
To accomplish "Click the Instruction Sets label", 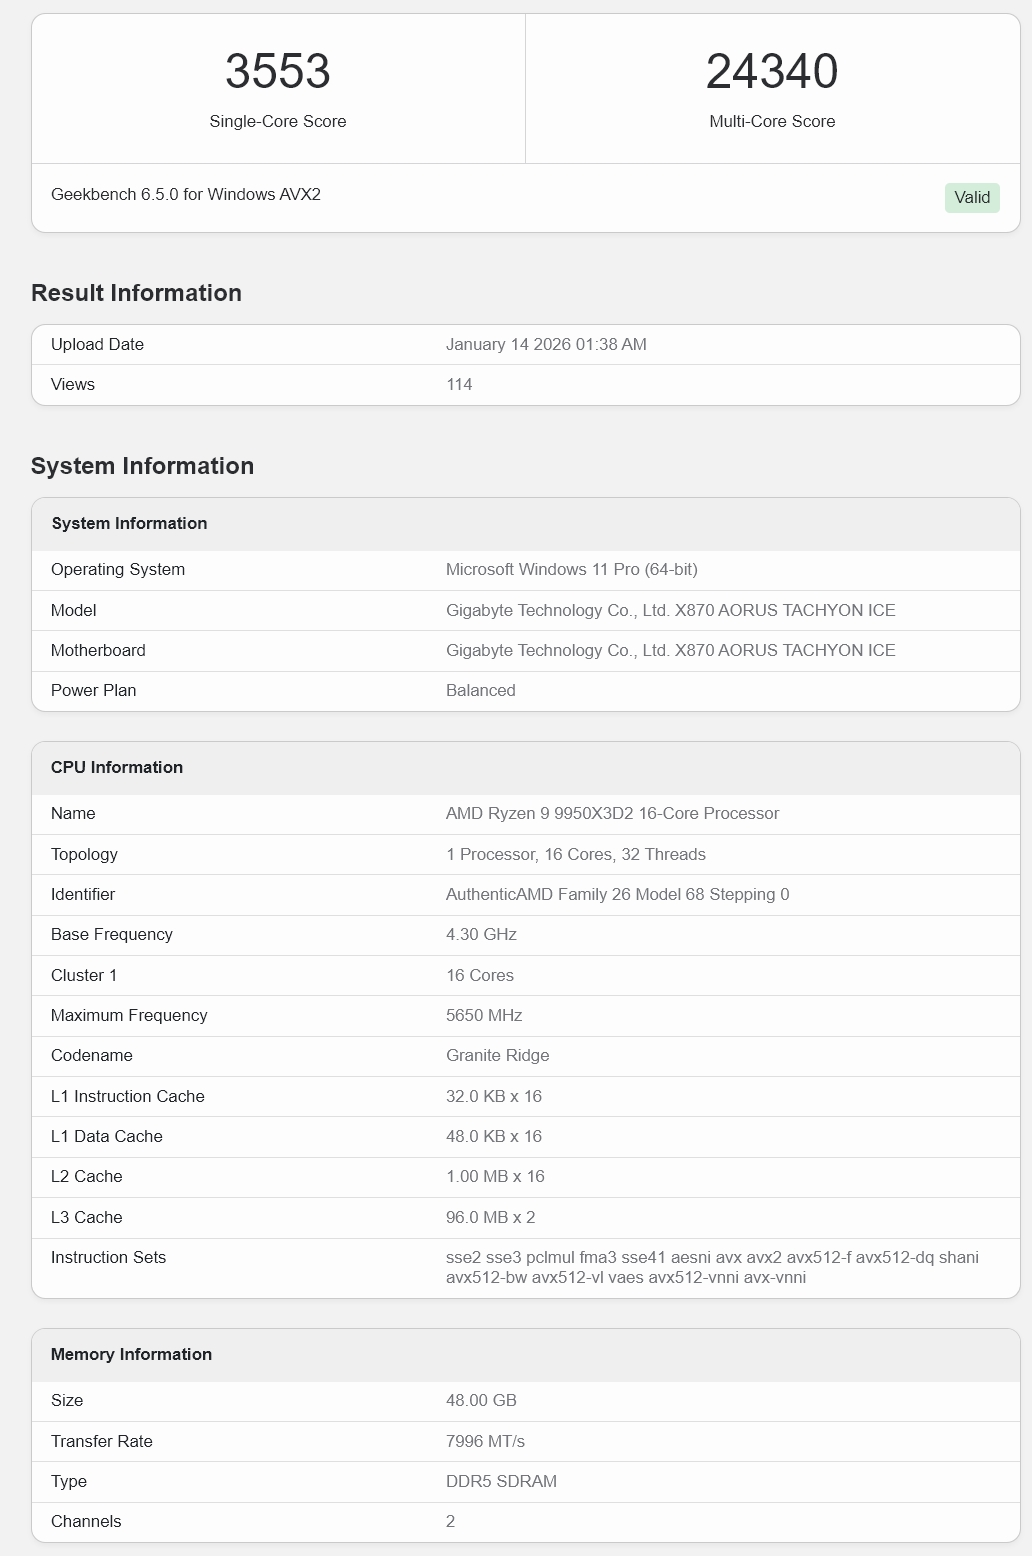I will [108, 1257].
